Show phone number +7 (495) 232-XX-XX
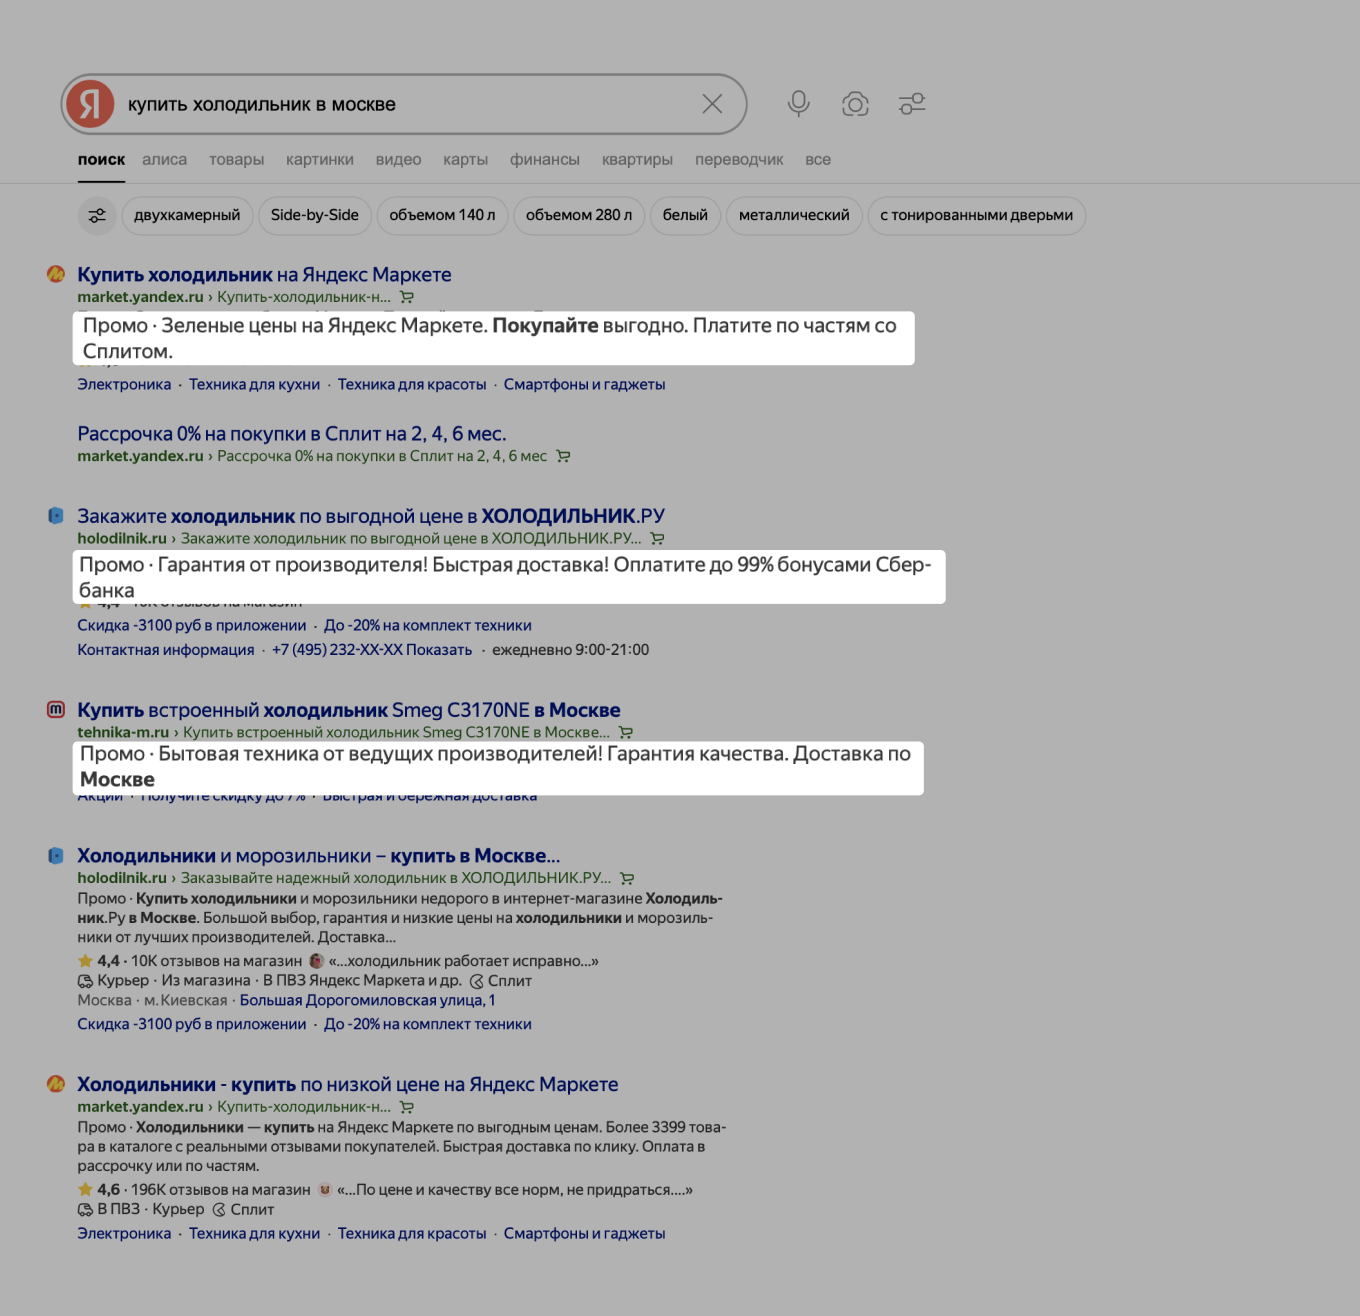The height and width of the screenshot is (1316, 1360). tap(372, 650)
